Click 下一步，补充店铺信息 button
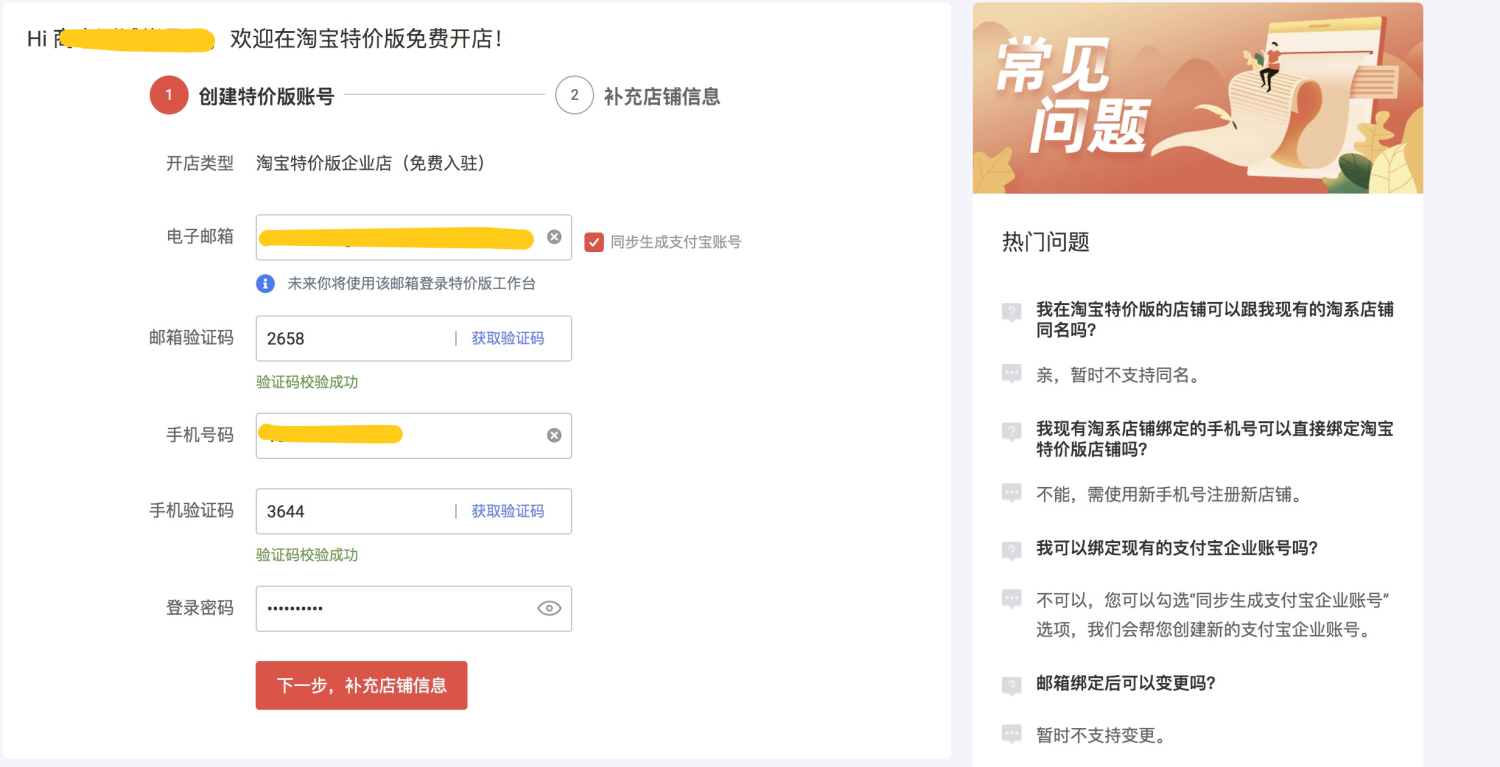 pyautogui.click(x=361, y=685)
